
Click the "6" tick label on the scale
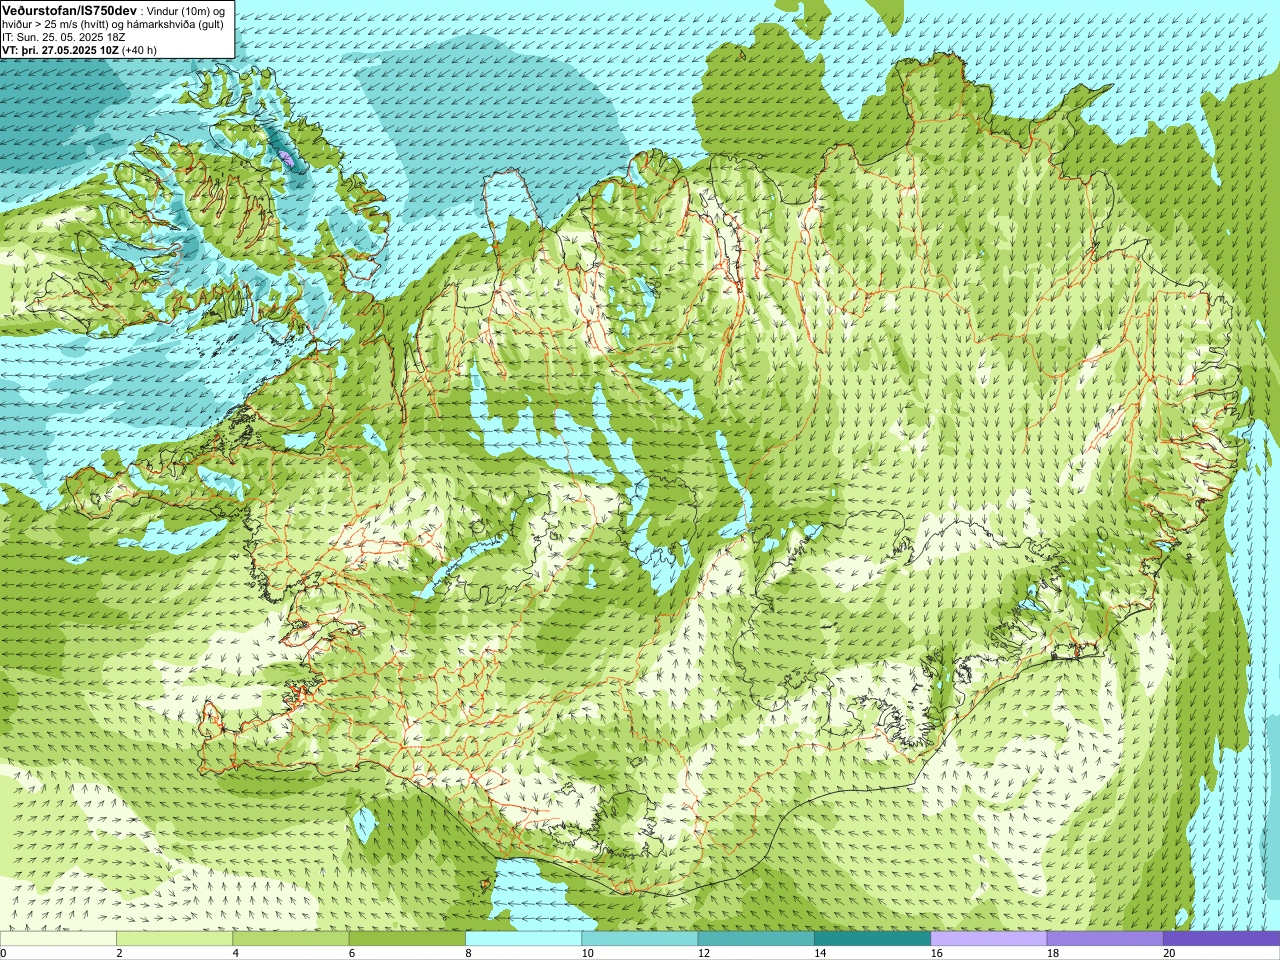click(351, 953)
